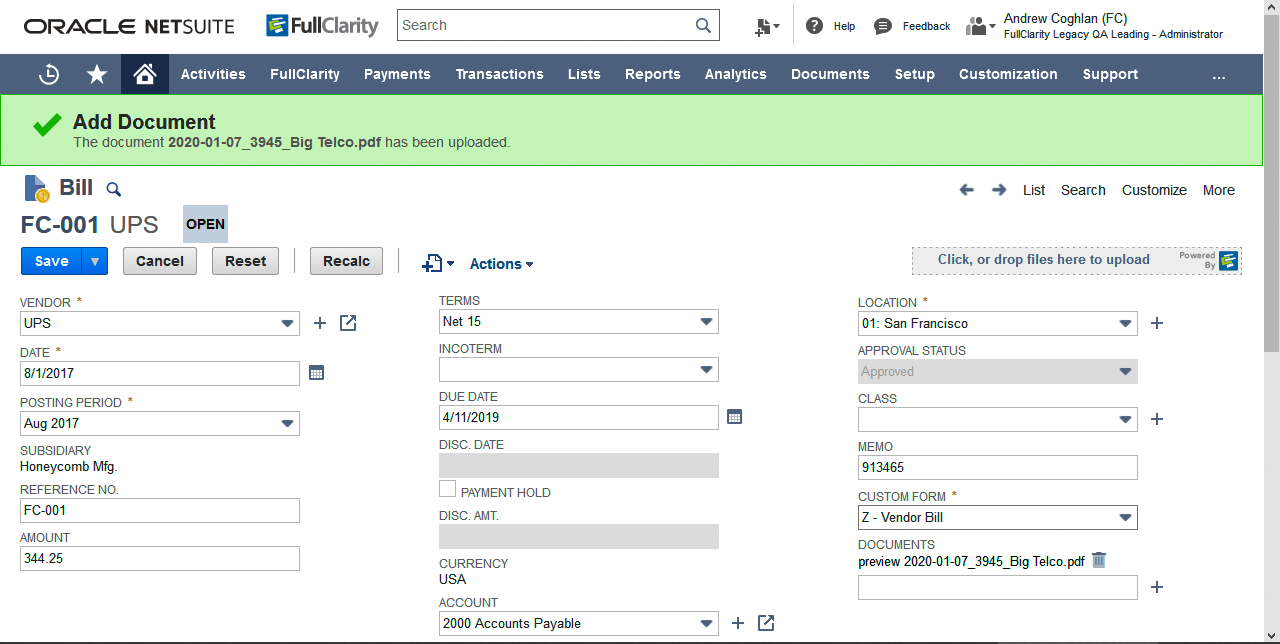
Task: Enable the Payment Hold checkbox
Action: pos(447,488)
